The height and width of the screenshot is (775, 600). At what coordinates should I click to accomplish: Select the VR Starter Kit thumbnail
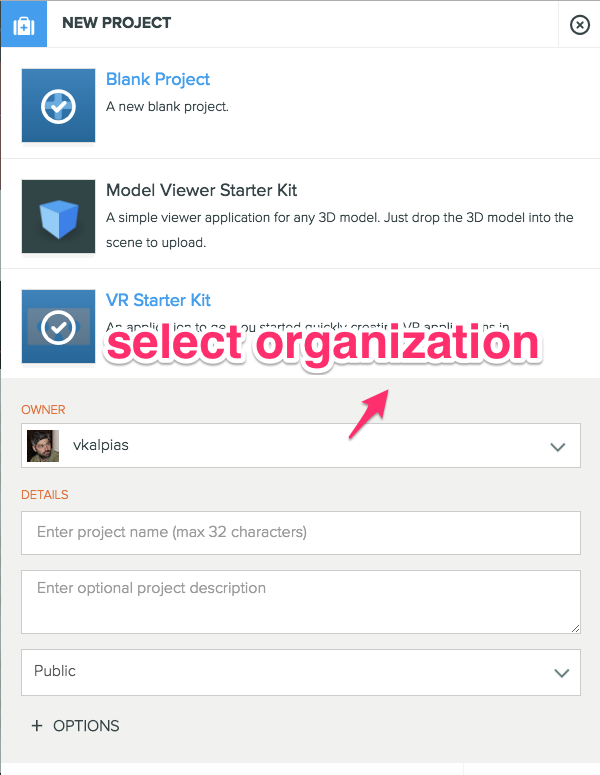coord(58,326)
